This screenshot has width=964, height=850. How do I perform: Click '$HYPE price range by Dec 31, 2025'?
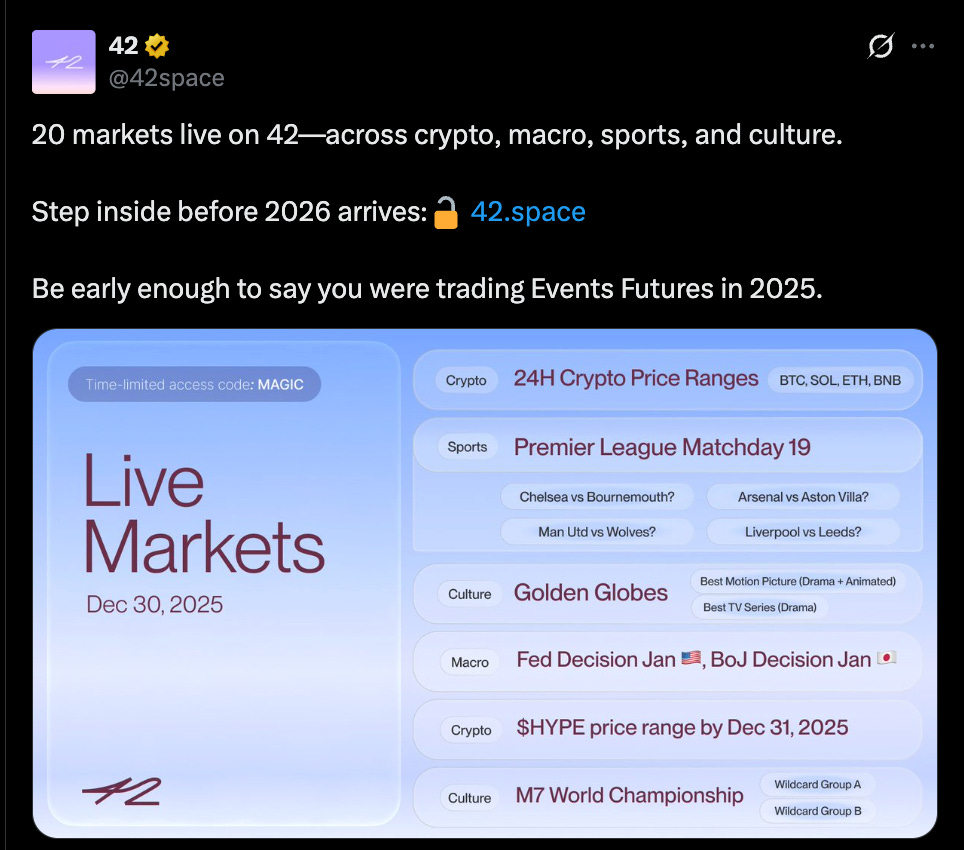pyautogui.click(x=682, y=728)
